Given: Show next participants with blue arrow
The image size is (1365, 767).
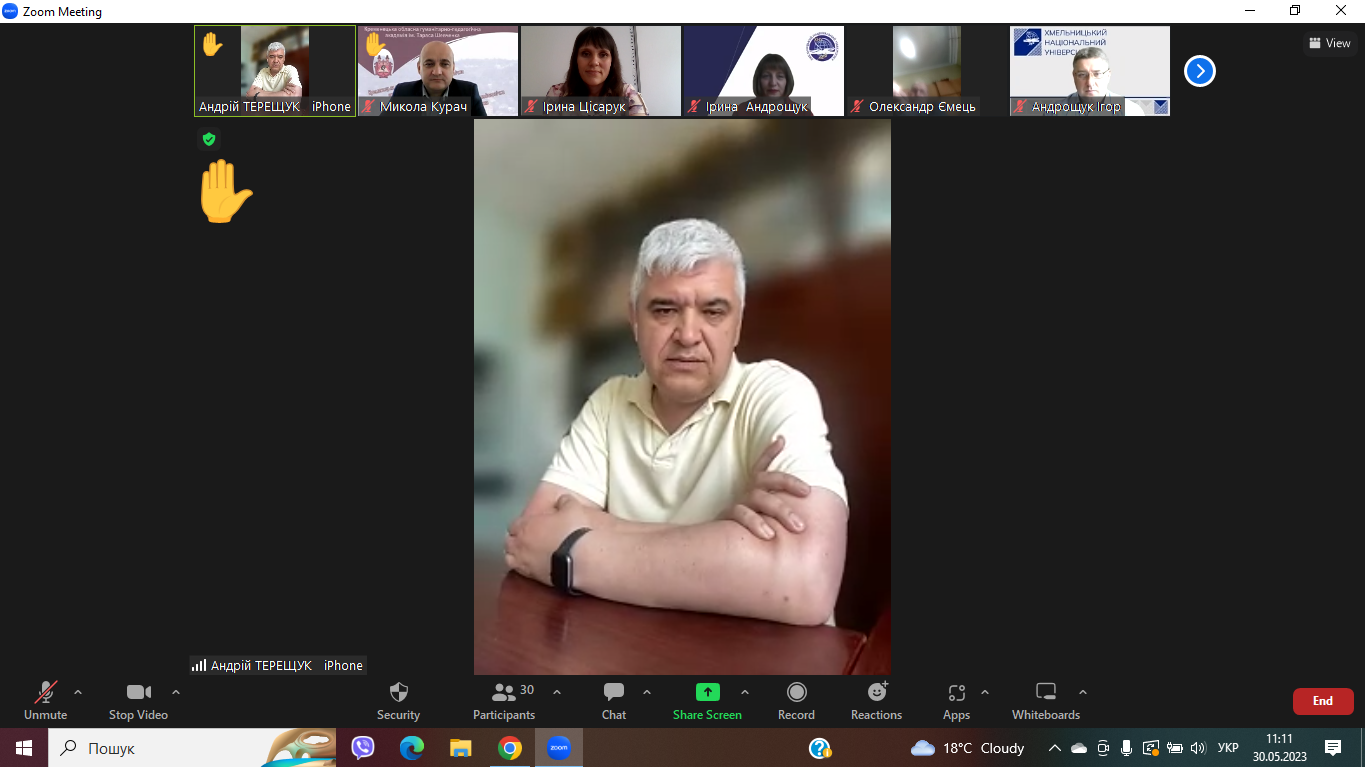Looking at the screenshot, I should click(x=1200, y=71).
